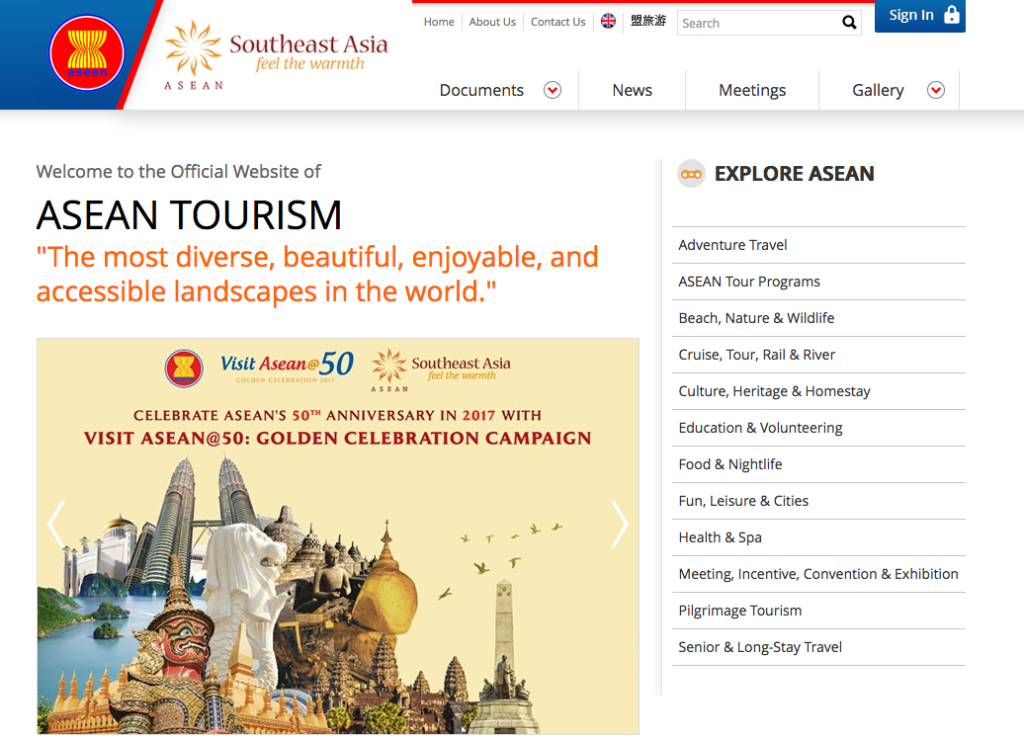
Task: Open the Contact Us link
Action: [558, 22]
